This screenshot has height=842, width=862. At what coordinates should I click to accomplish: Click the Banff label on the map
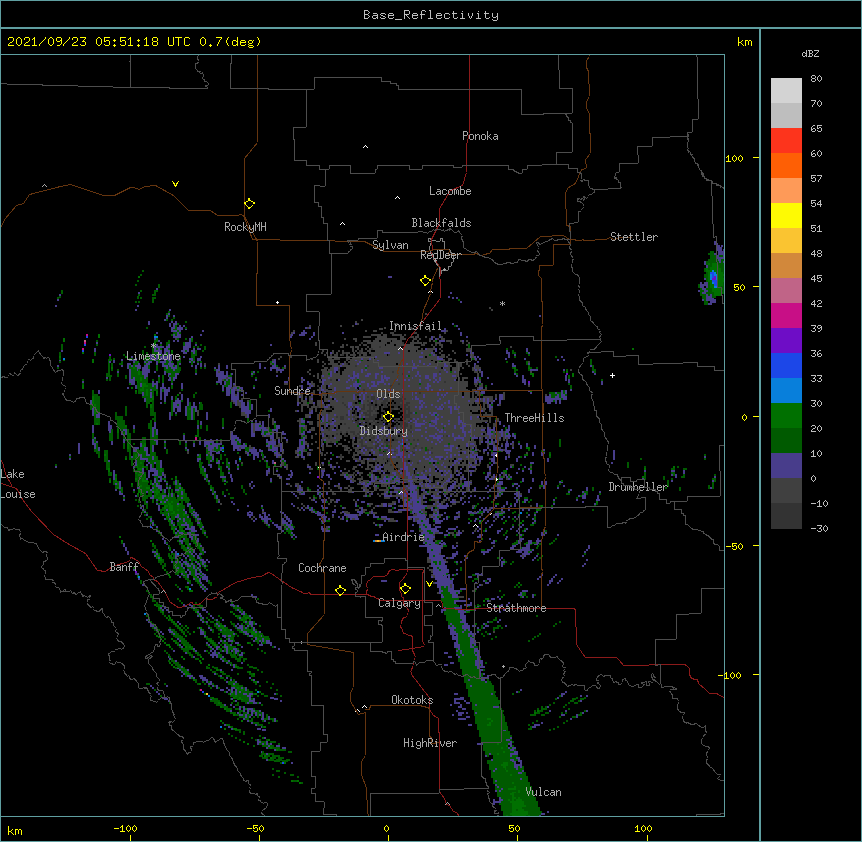point(124,567)
